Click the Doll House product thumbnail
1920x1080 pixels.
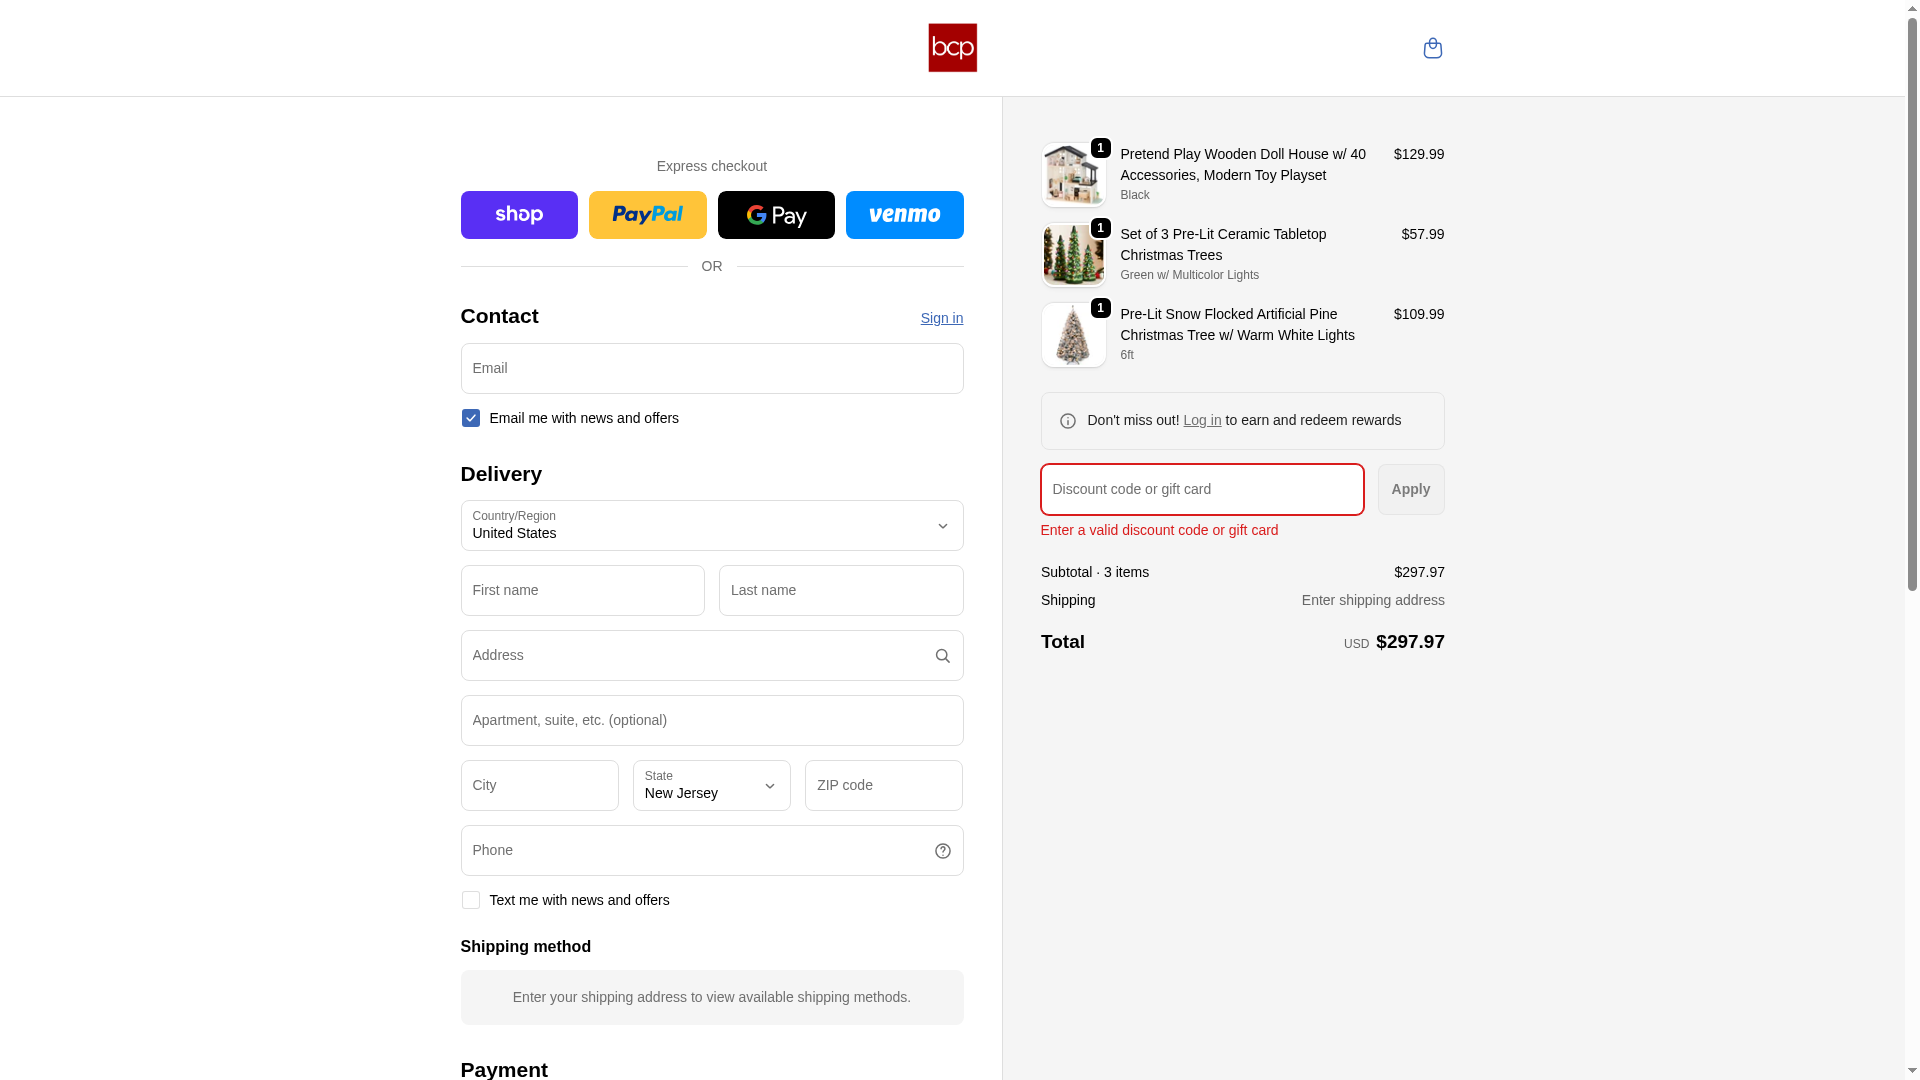pos(1073,175)
